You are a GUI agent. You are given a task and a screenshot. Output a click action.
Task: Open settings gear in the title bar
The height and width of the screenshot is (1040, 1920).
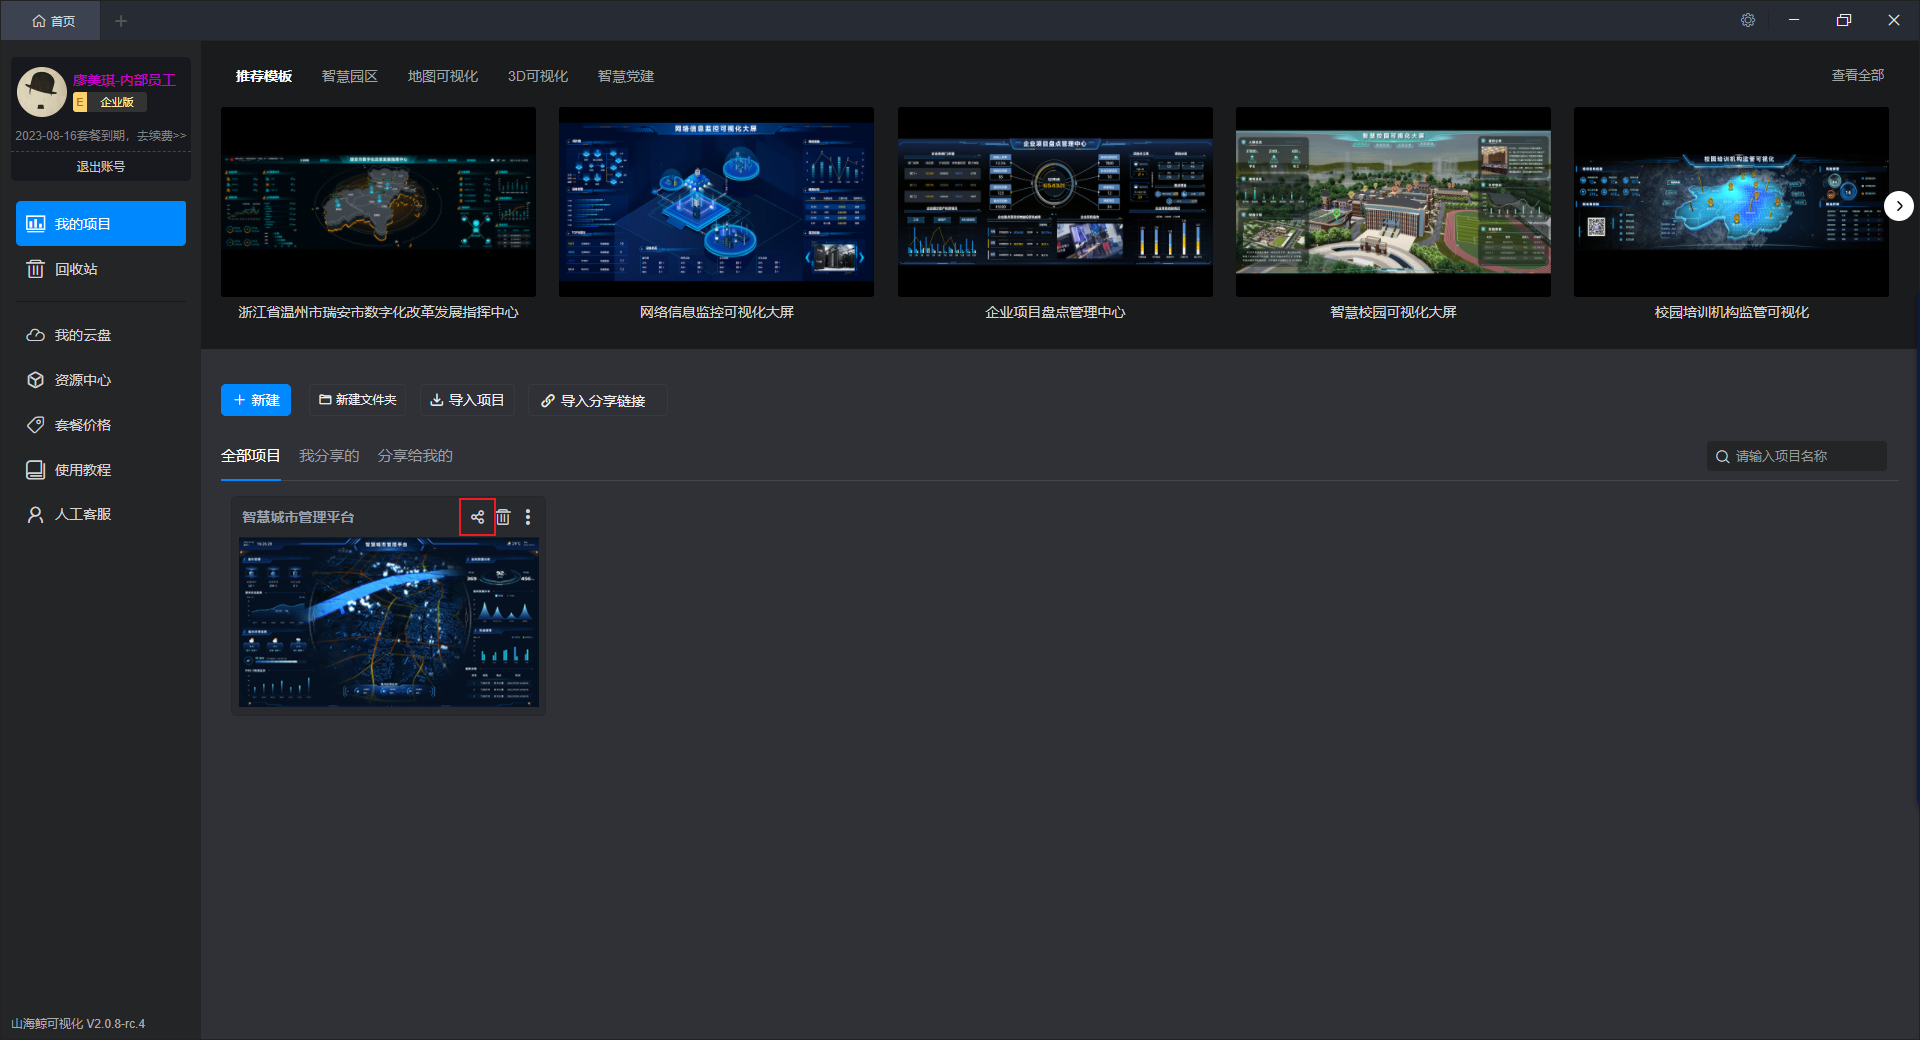[1748, 20]
